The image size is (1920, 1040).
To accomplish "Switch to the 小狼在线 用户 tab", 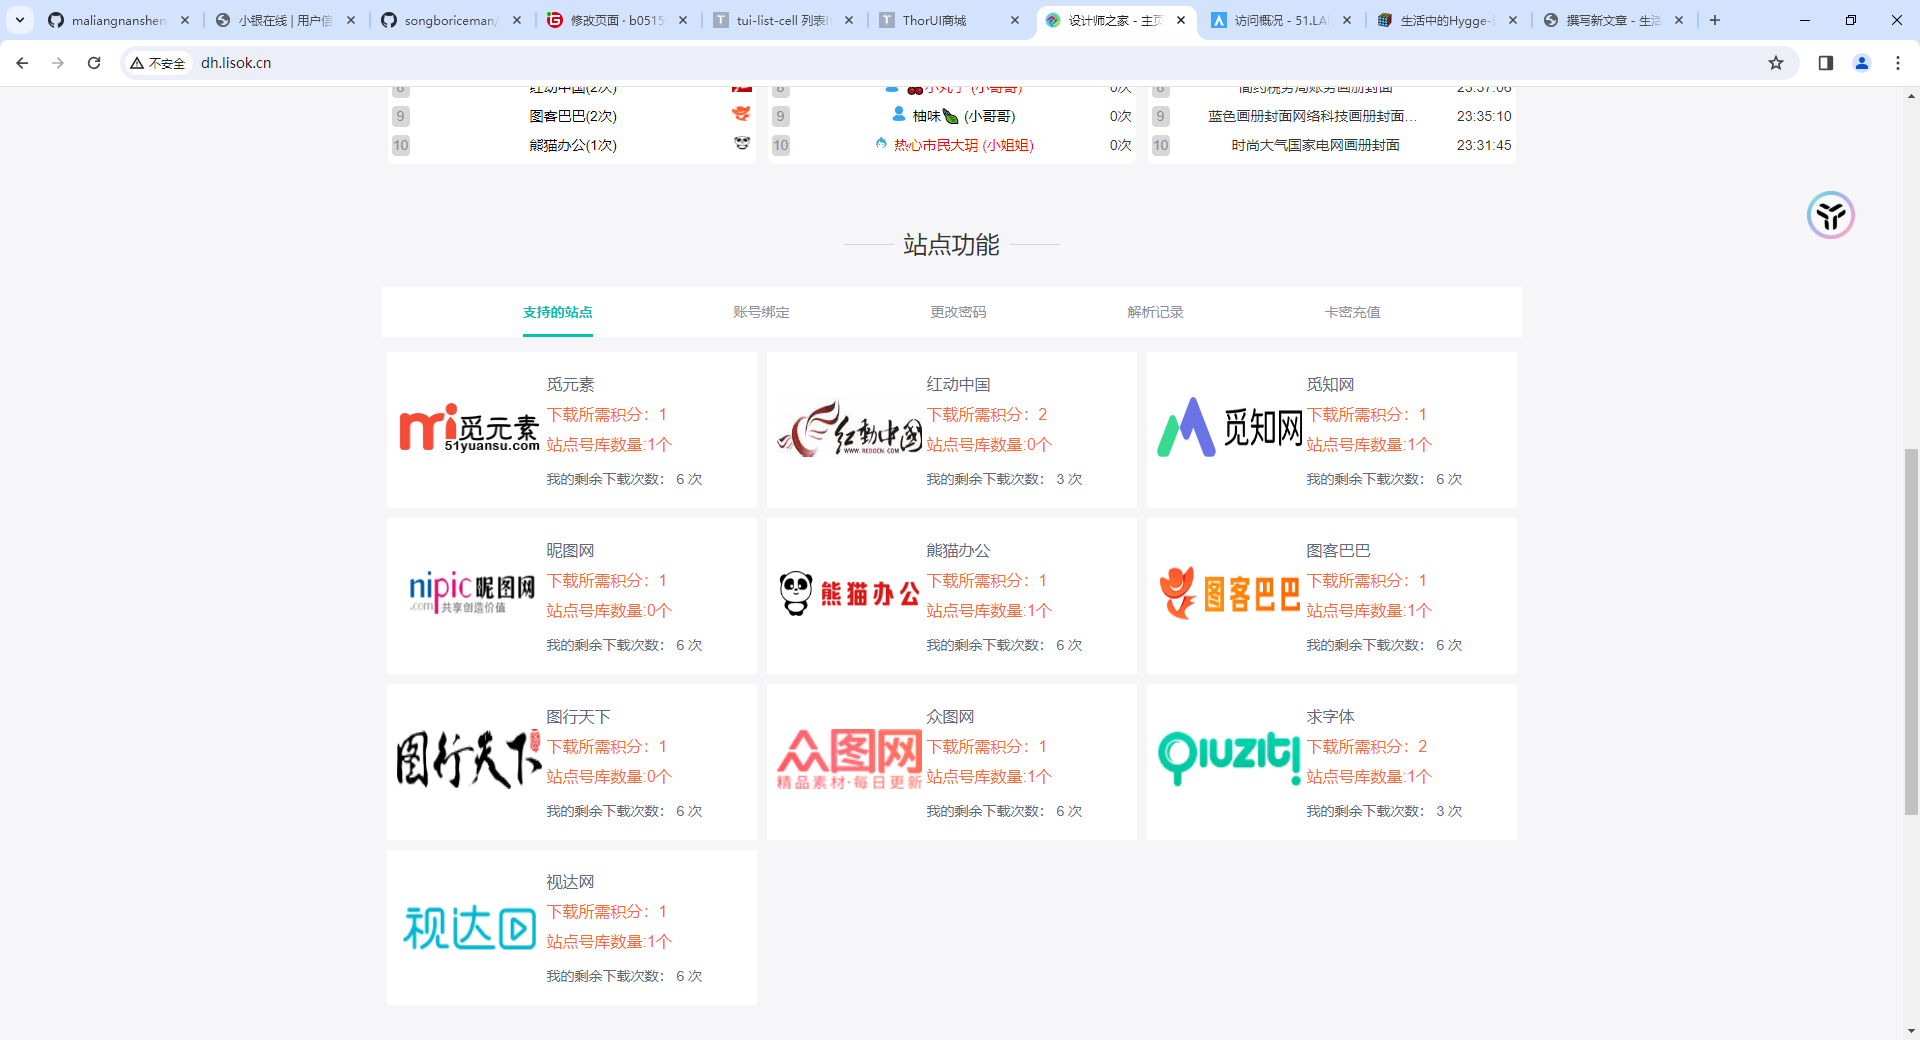I will click(x=285, y=20).
